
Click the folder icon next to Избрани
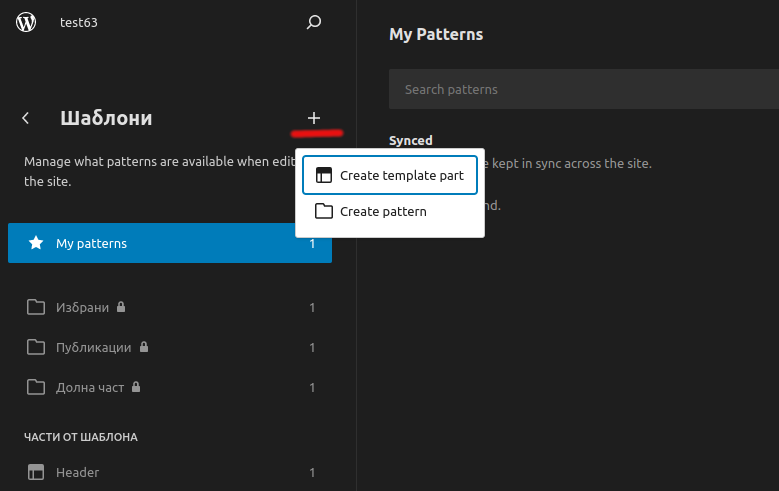[36, 307]
